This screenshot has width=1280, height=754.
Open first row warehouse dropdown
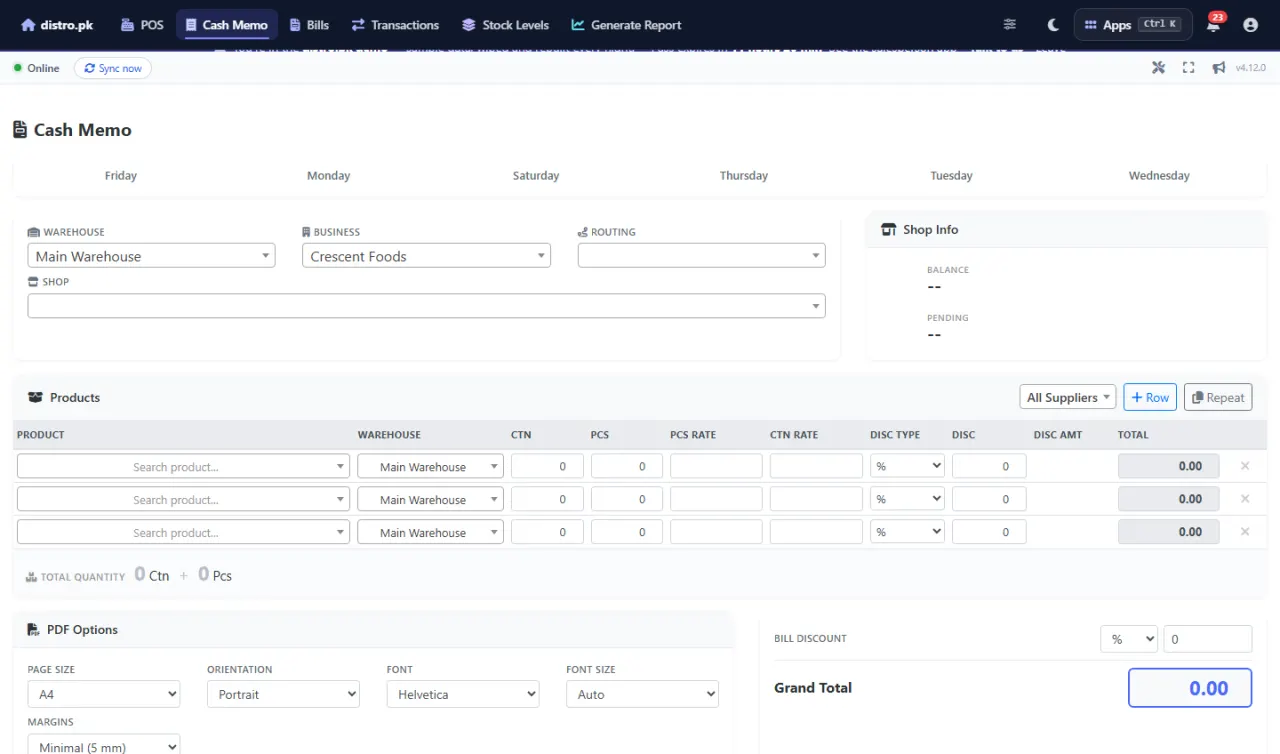click(x=430, y=466)
